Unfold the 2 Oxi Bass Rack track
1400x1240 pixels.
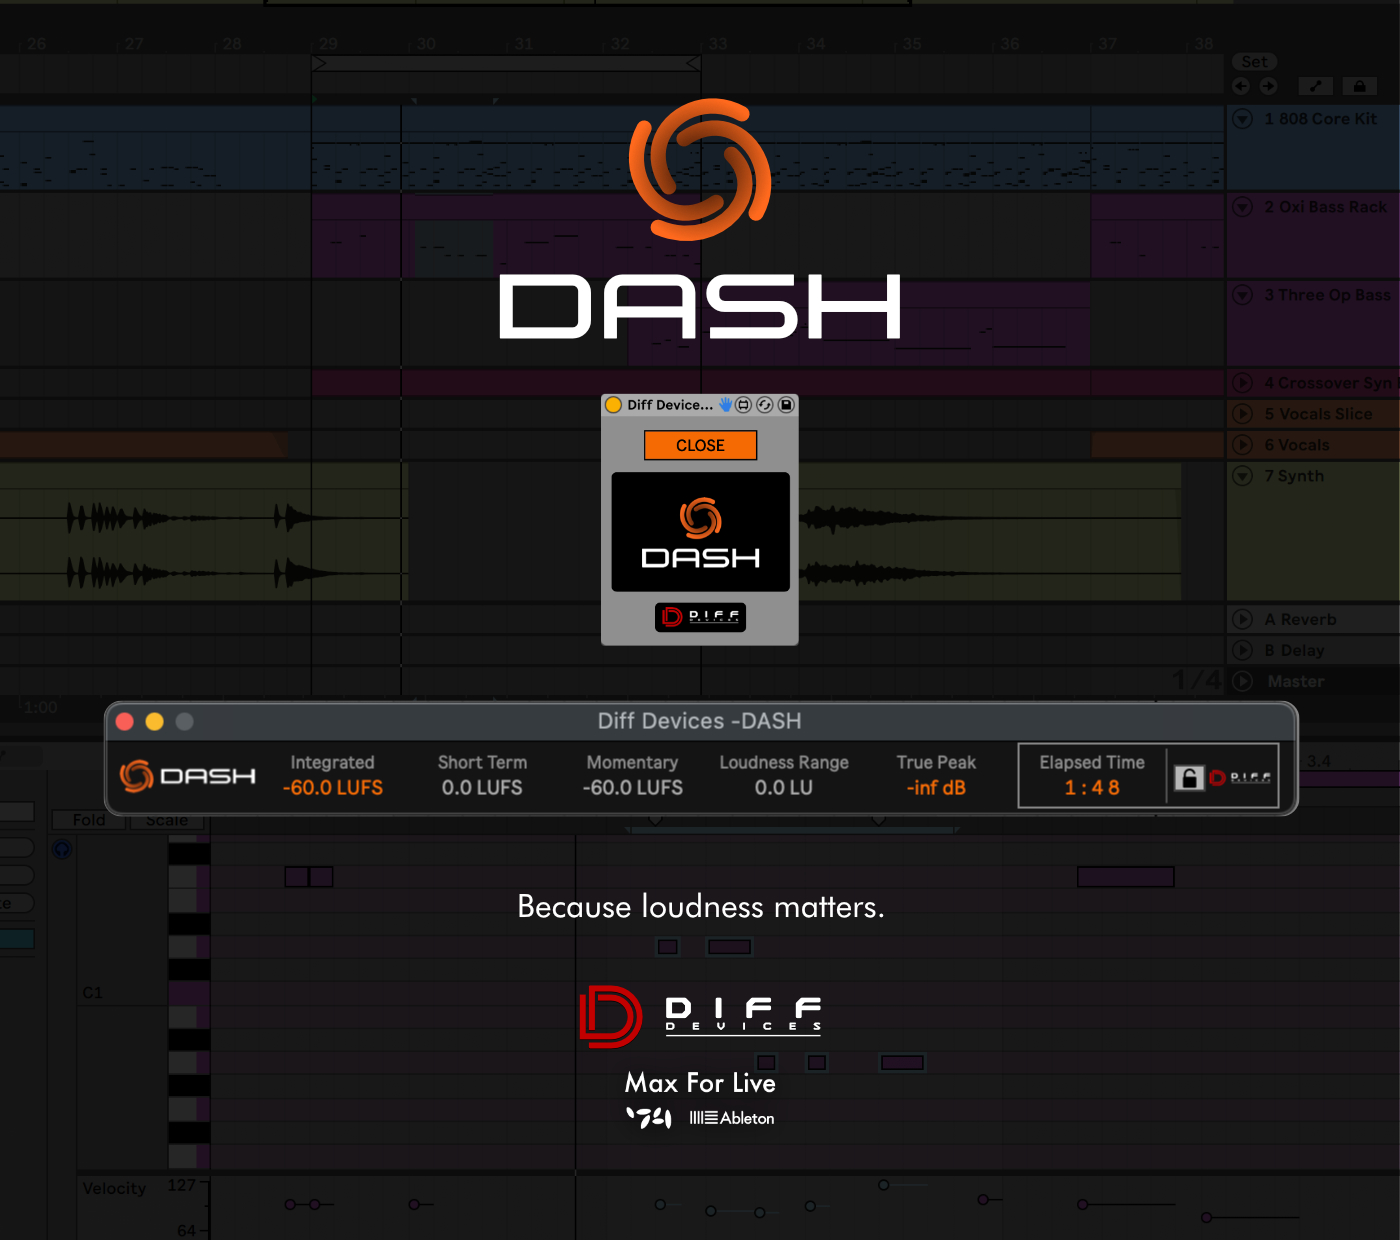click(x=1243, y=207)
